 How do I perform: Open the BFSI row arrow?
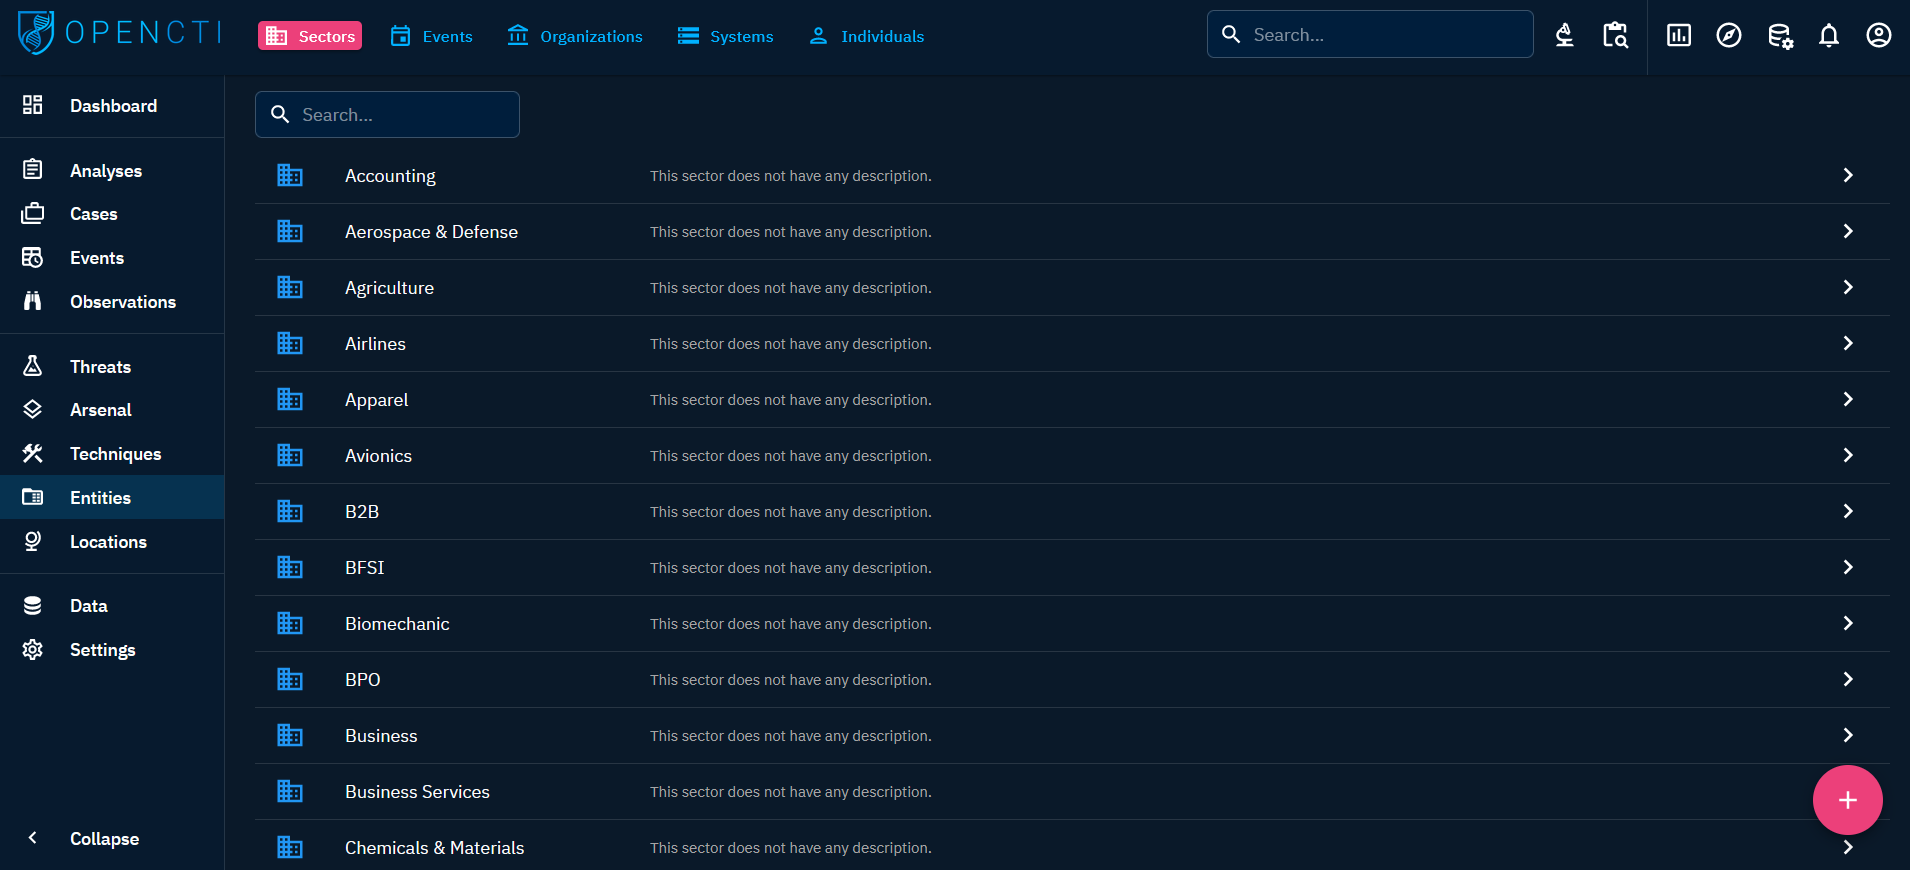point(1847,568)
